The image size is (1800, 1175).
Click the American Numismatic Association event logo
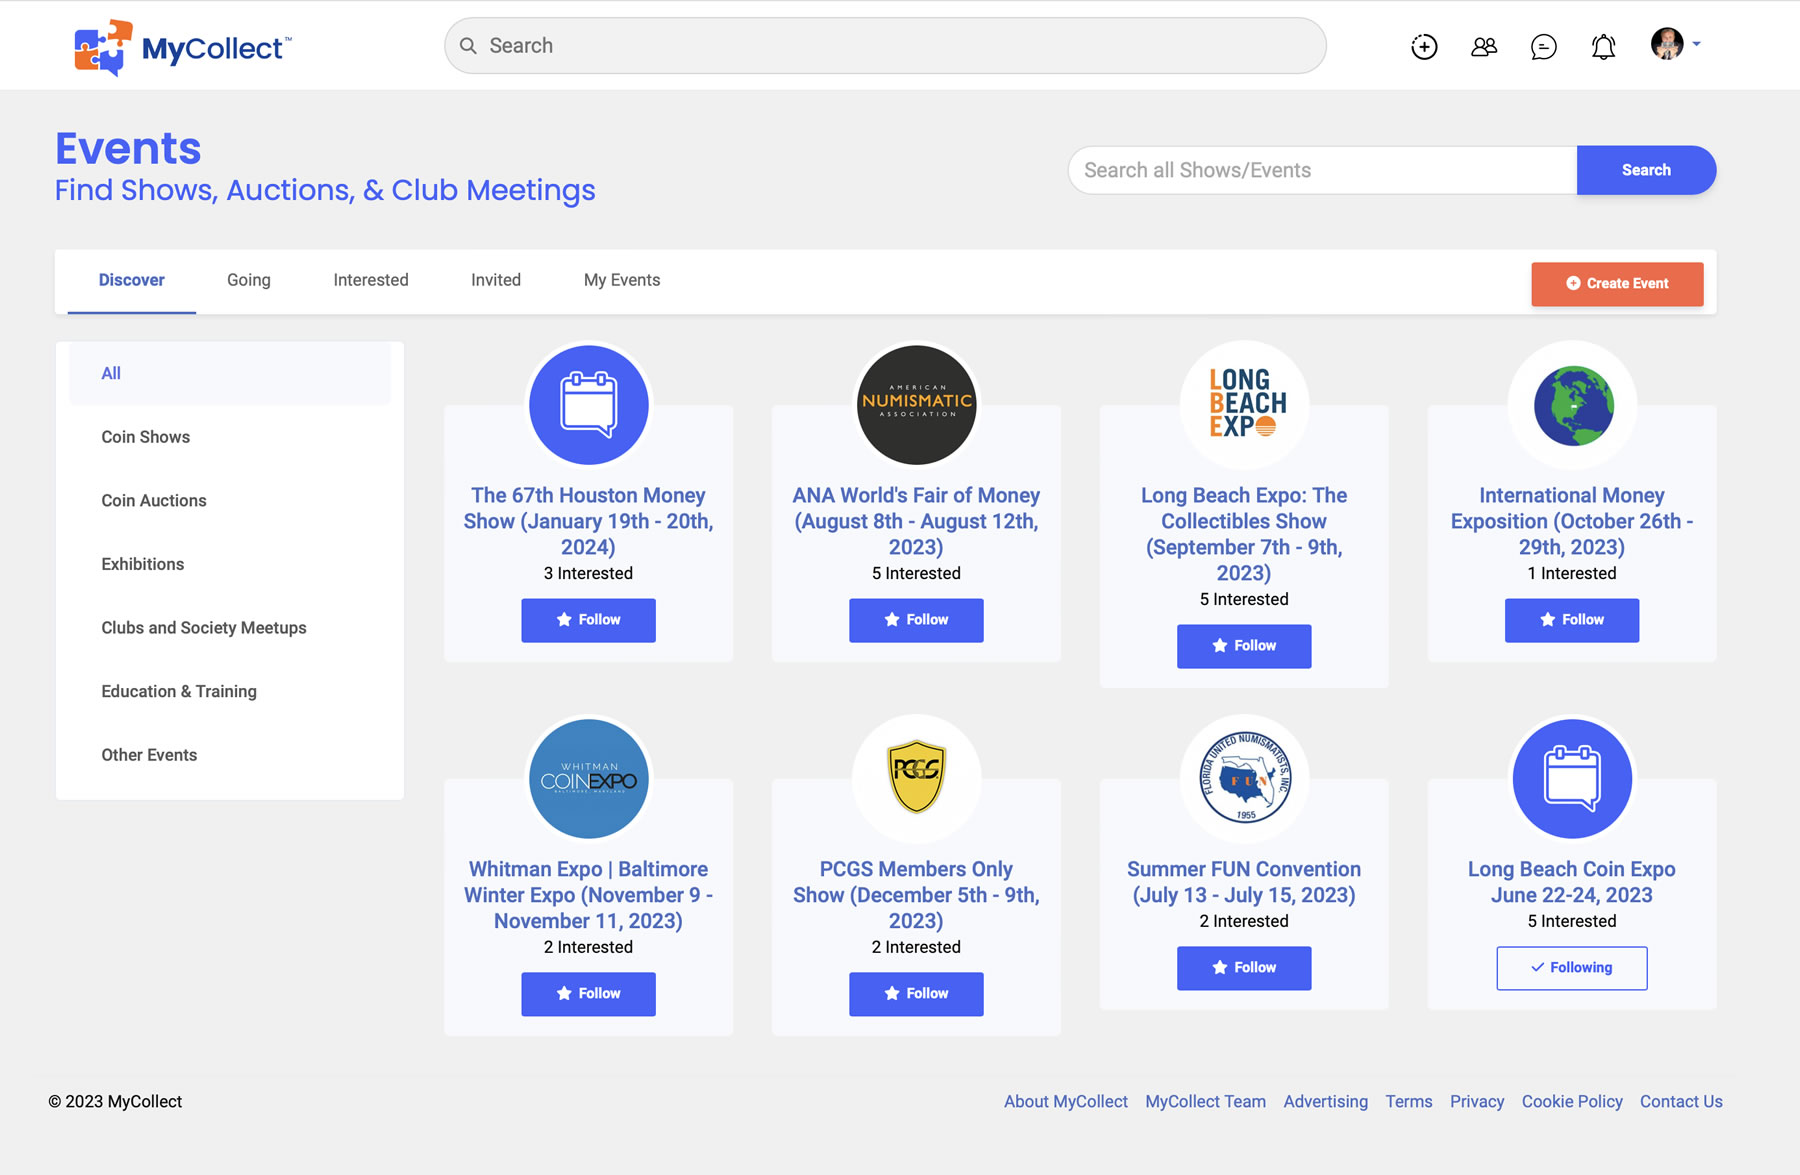[x=916, y=405]
